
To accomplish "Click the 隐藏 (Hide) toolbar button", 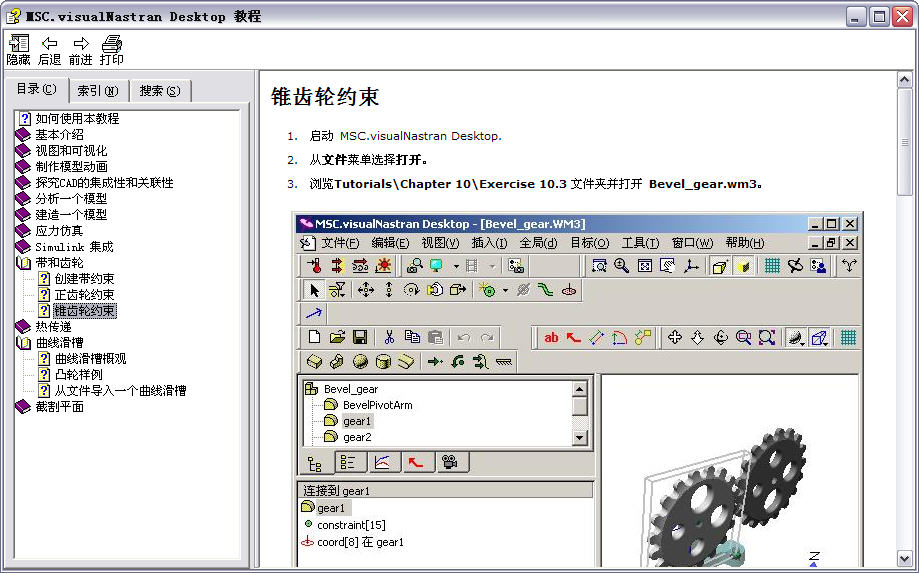I will click(x=18, y=49).
